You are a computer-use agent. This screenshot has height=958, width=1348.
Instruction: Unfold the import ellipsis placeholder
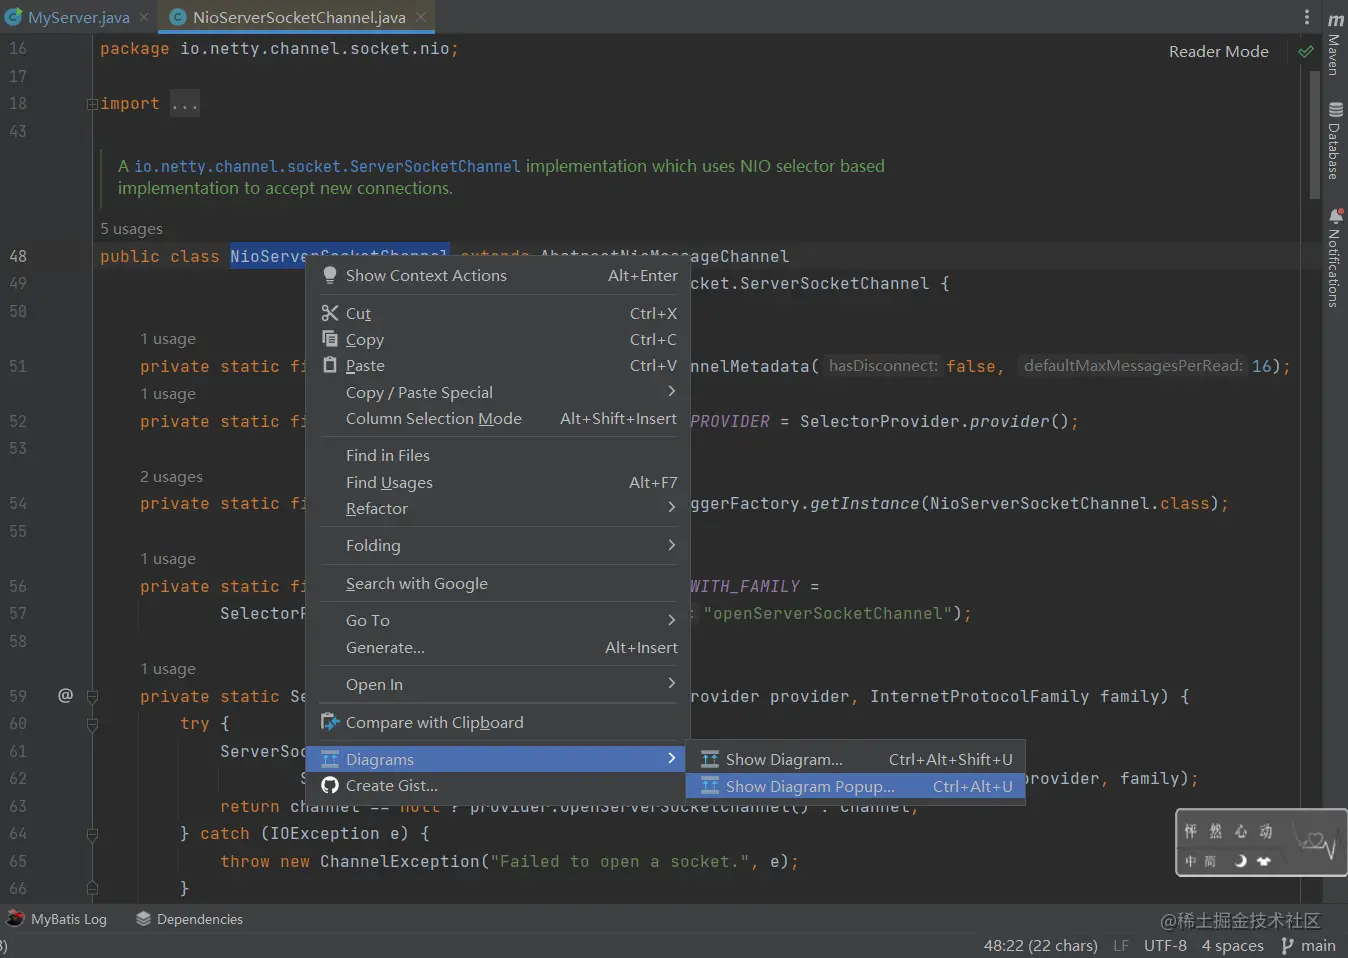[184, 104]
